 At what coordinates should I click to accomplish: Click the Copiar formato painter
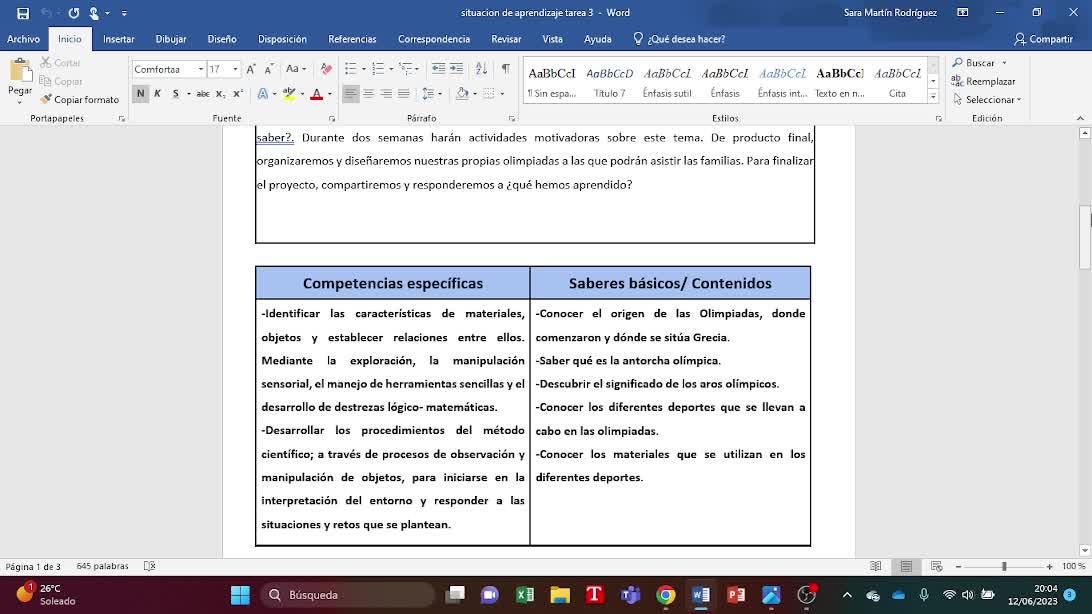(x=80, y=100)
